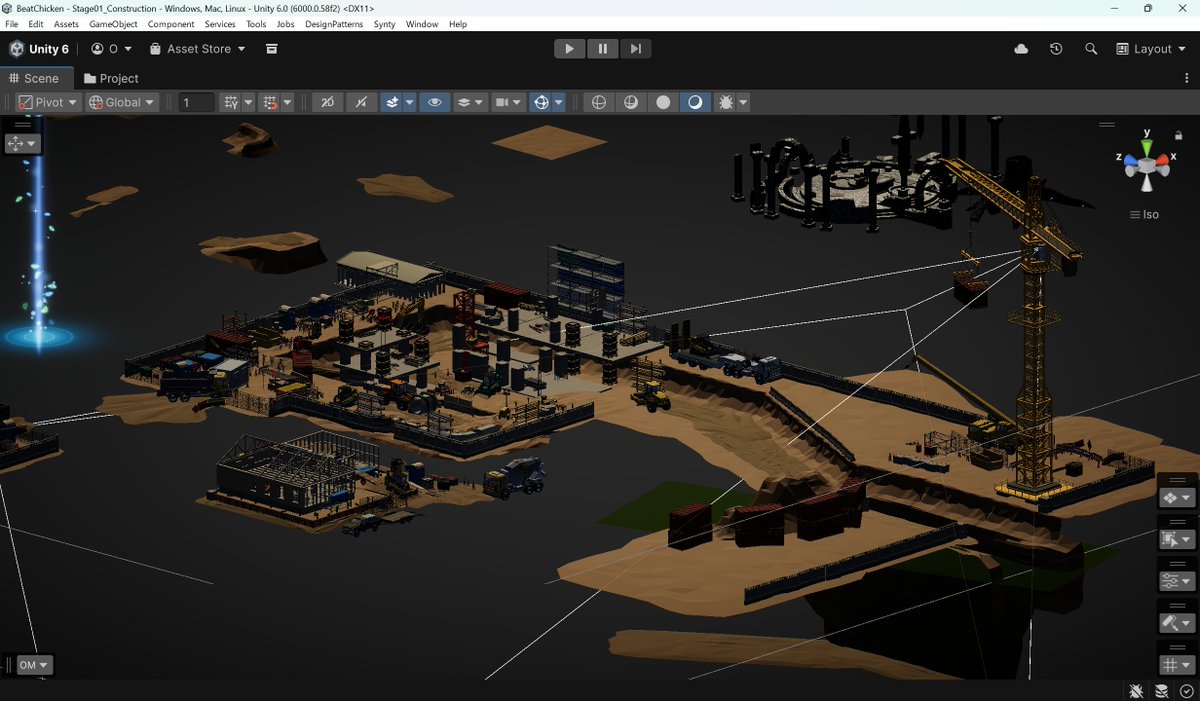Open the Layout dropdown
The image size is (1200, 701).
click(1151, 49)
